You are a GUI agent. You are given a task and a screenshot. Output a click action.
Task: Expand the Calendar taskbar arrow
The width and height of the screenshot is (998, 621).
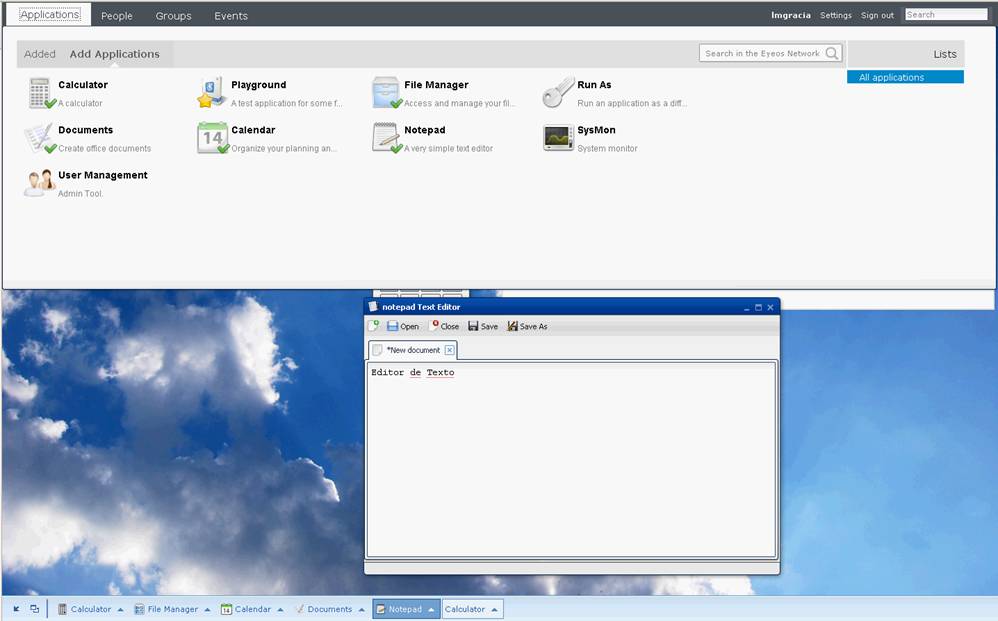click(x=280, y=609)
